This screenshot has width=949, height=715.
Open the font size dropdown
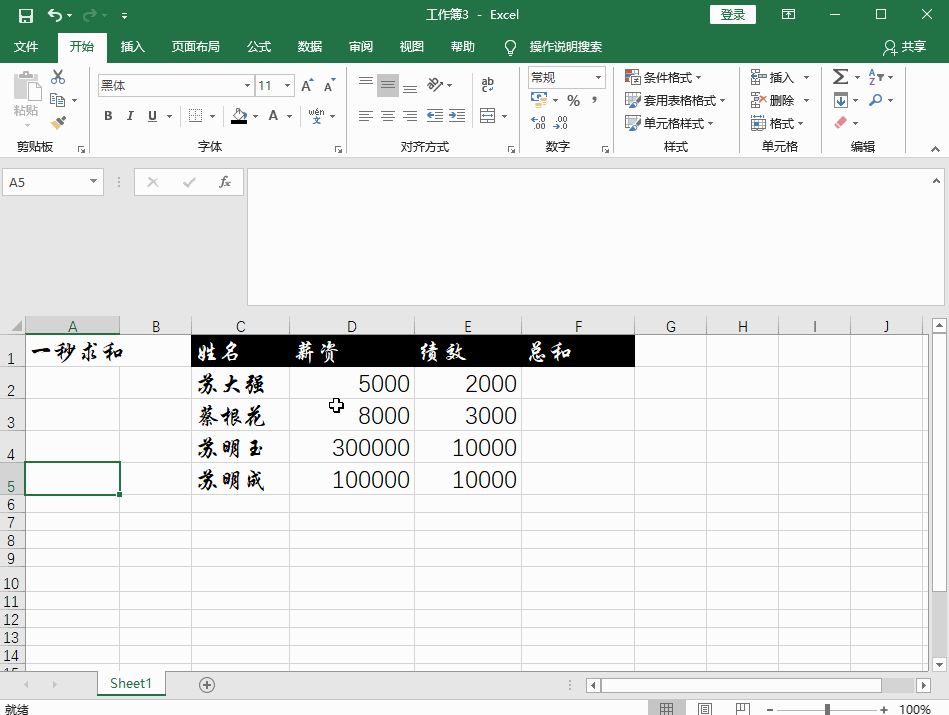[287, 85]
